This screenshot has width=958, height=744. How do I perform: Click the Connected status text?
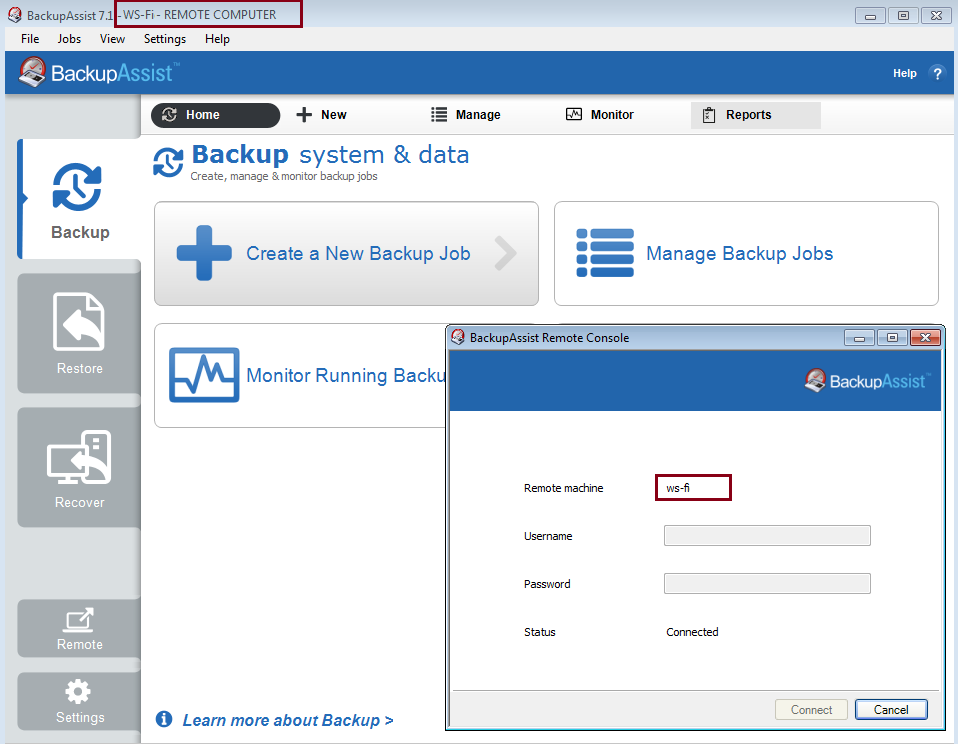pyautogui.click(x=692, y=632)
